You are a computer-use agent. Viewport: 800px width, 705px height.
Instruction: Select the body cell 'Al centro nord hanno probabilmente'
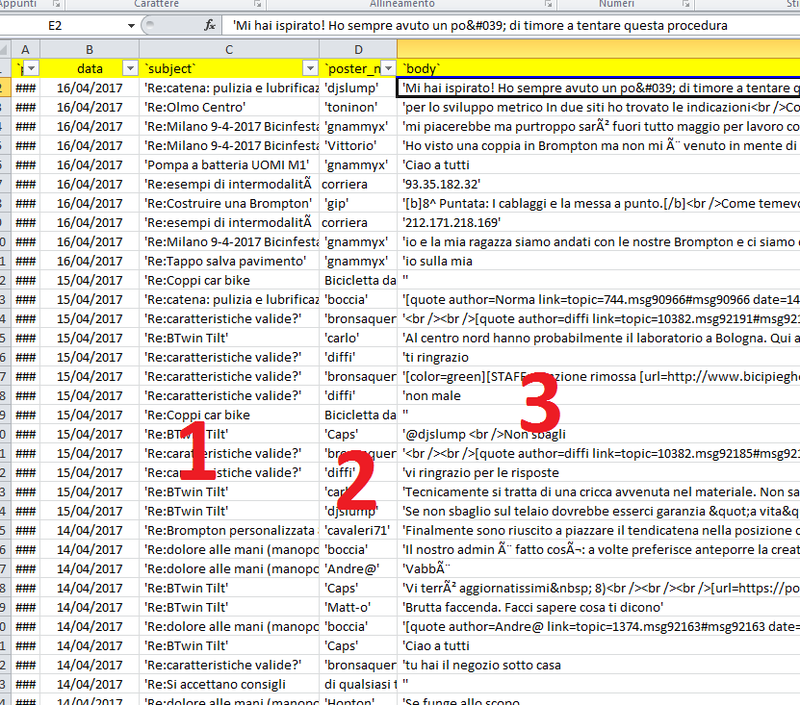coord(598,338)
